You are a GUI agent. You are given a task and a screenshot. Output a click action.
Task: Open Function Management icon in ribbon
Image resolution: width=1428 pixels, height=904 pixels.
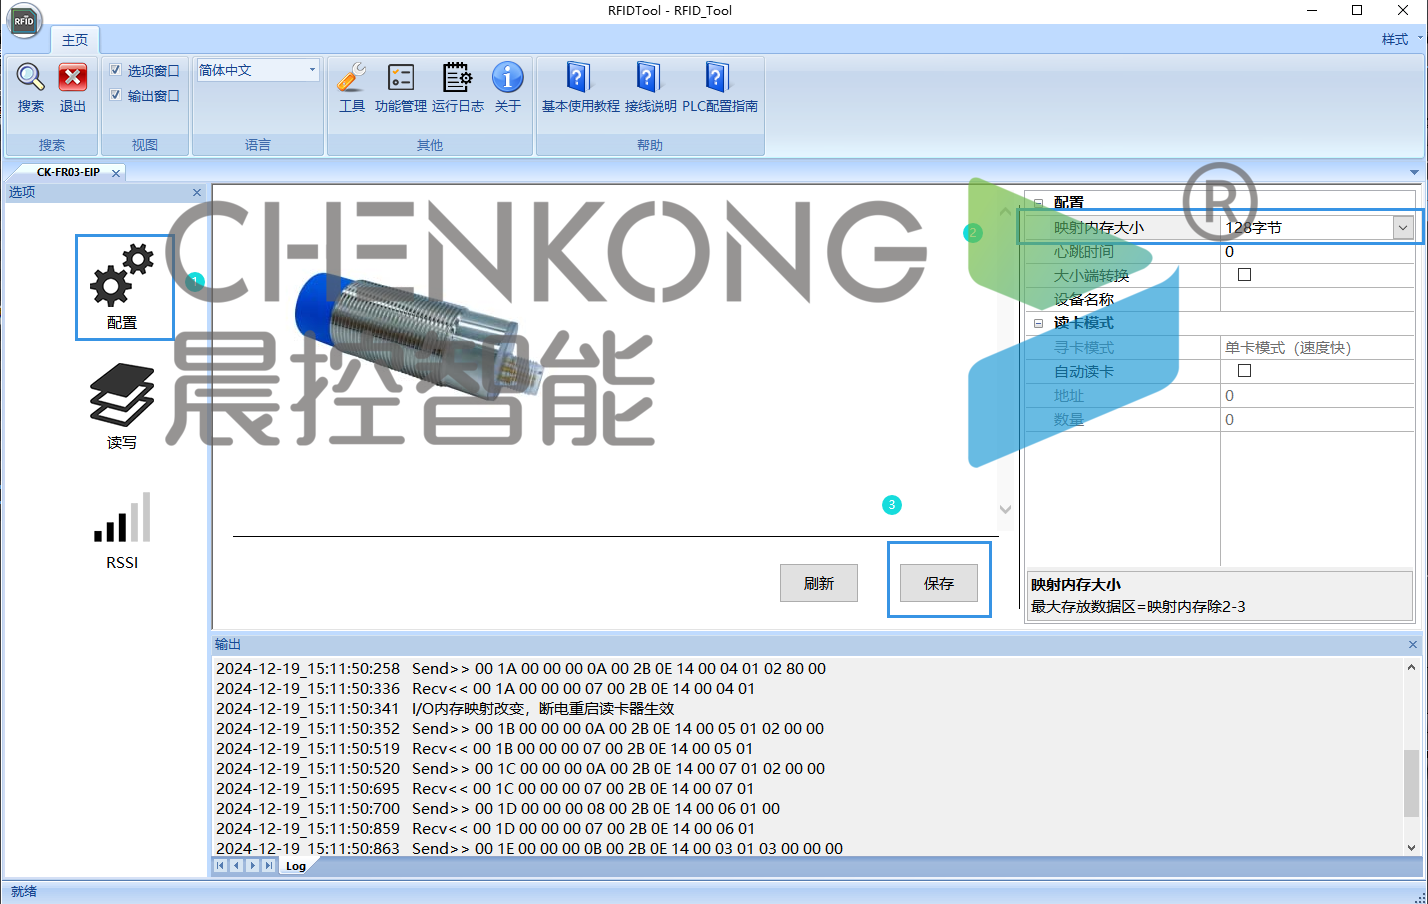[400, 78]
